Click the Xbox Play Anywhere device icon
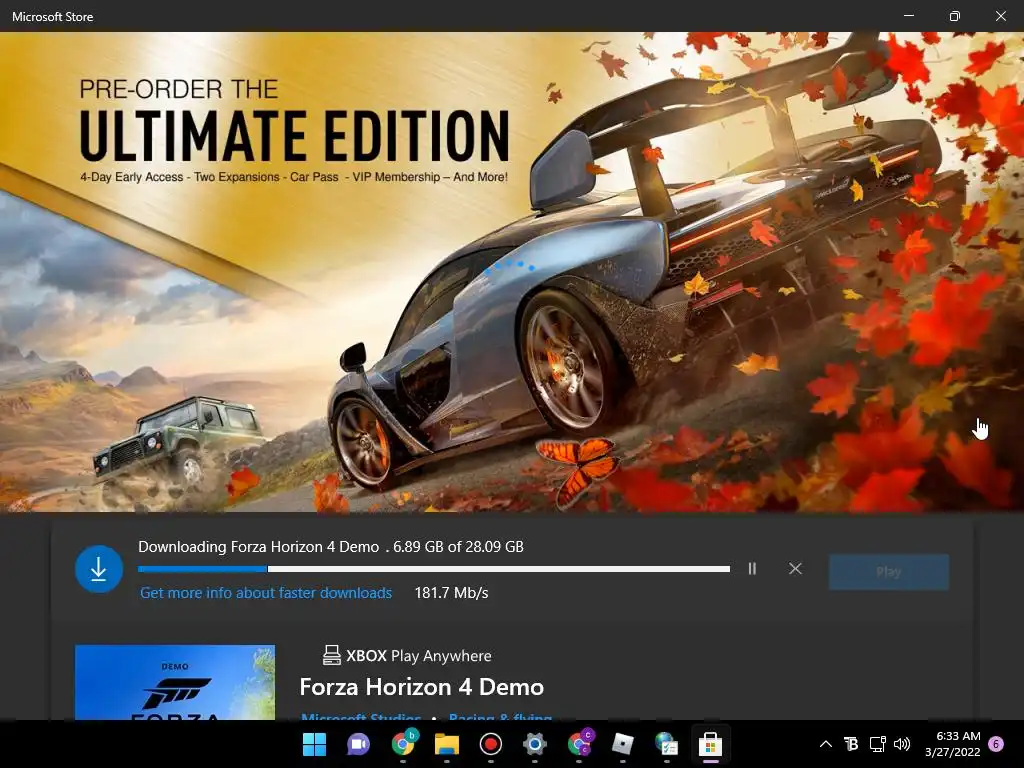 (x=332, y=655)
